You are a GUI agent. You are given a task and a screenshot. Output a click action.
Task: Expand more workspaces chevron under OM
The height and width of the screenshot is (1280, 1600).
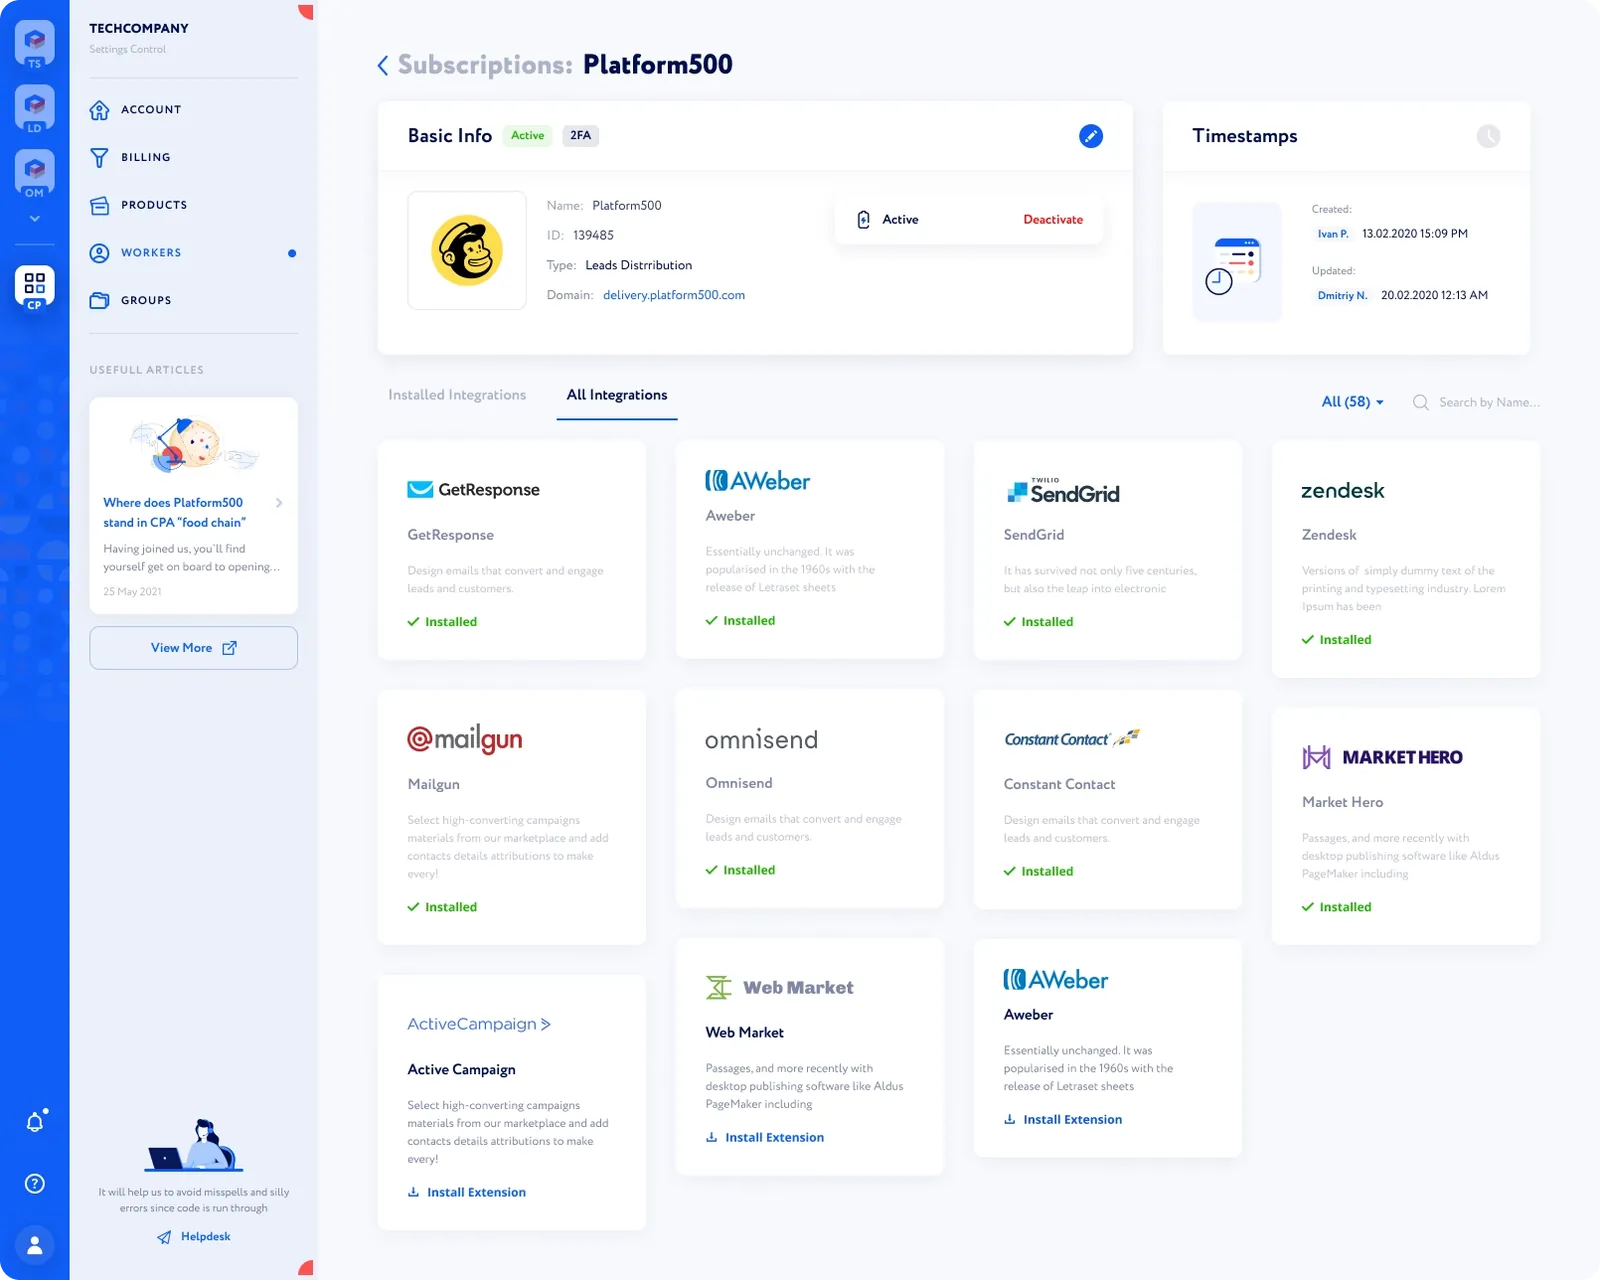point(35,218)
